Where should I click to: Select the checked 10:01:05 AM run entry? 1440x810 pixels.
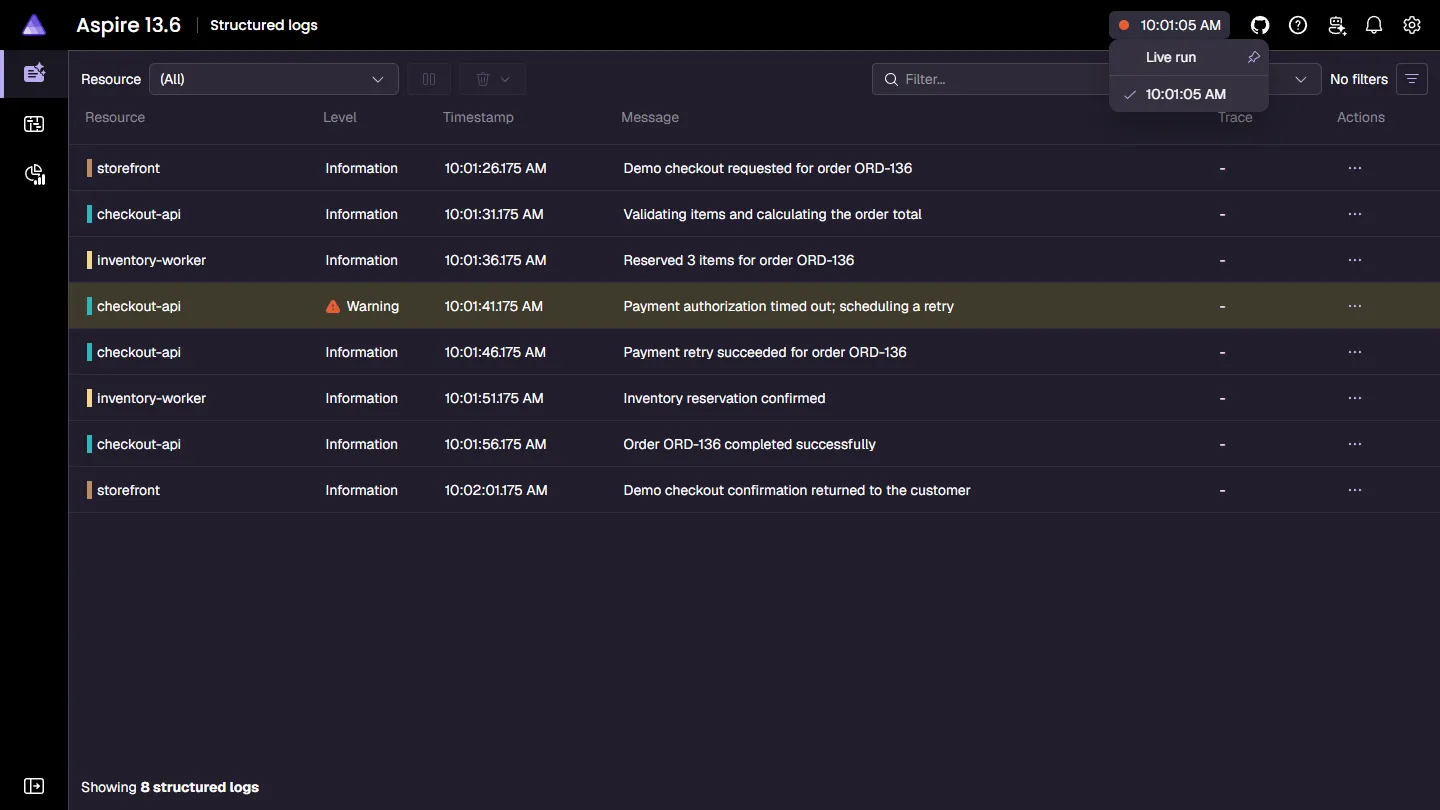pos(1188,94)
